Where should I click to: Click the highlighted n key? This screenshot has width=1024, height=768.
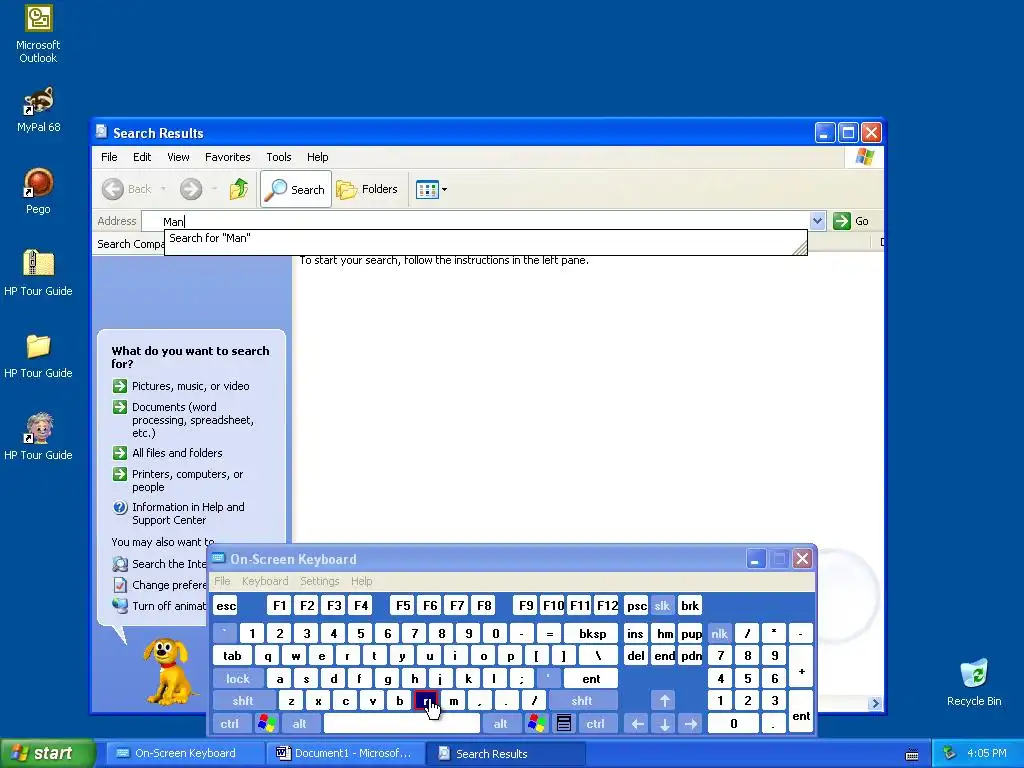click(x=426, y=701)
